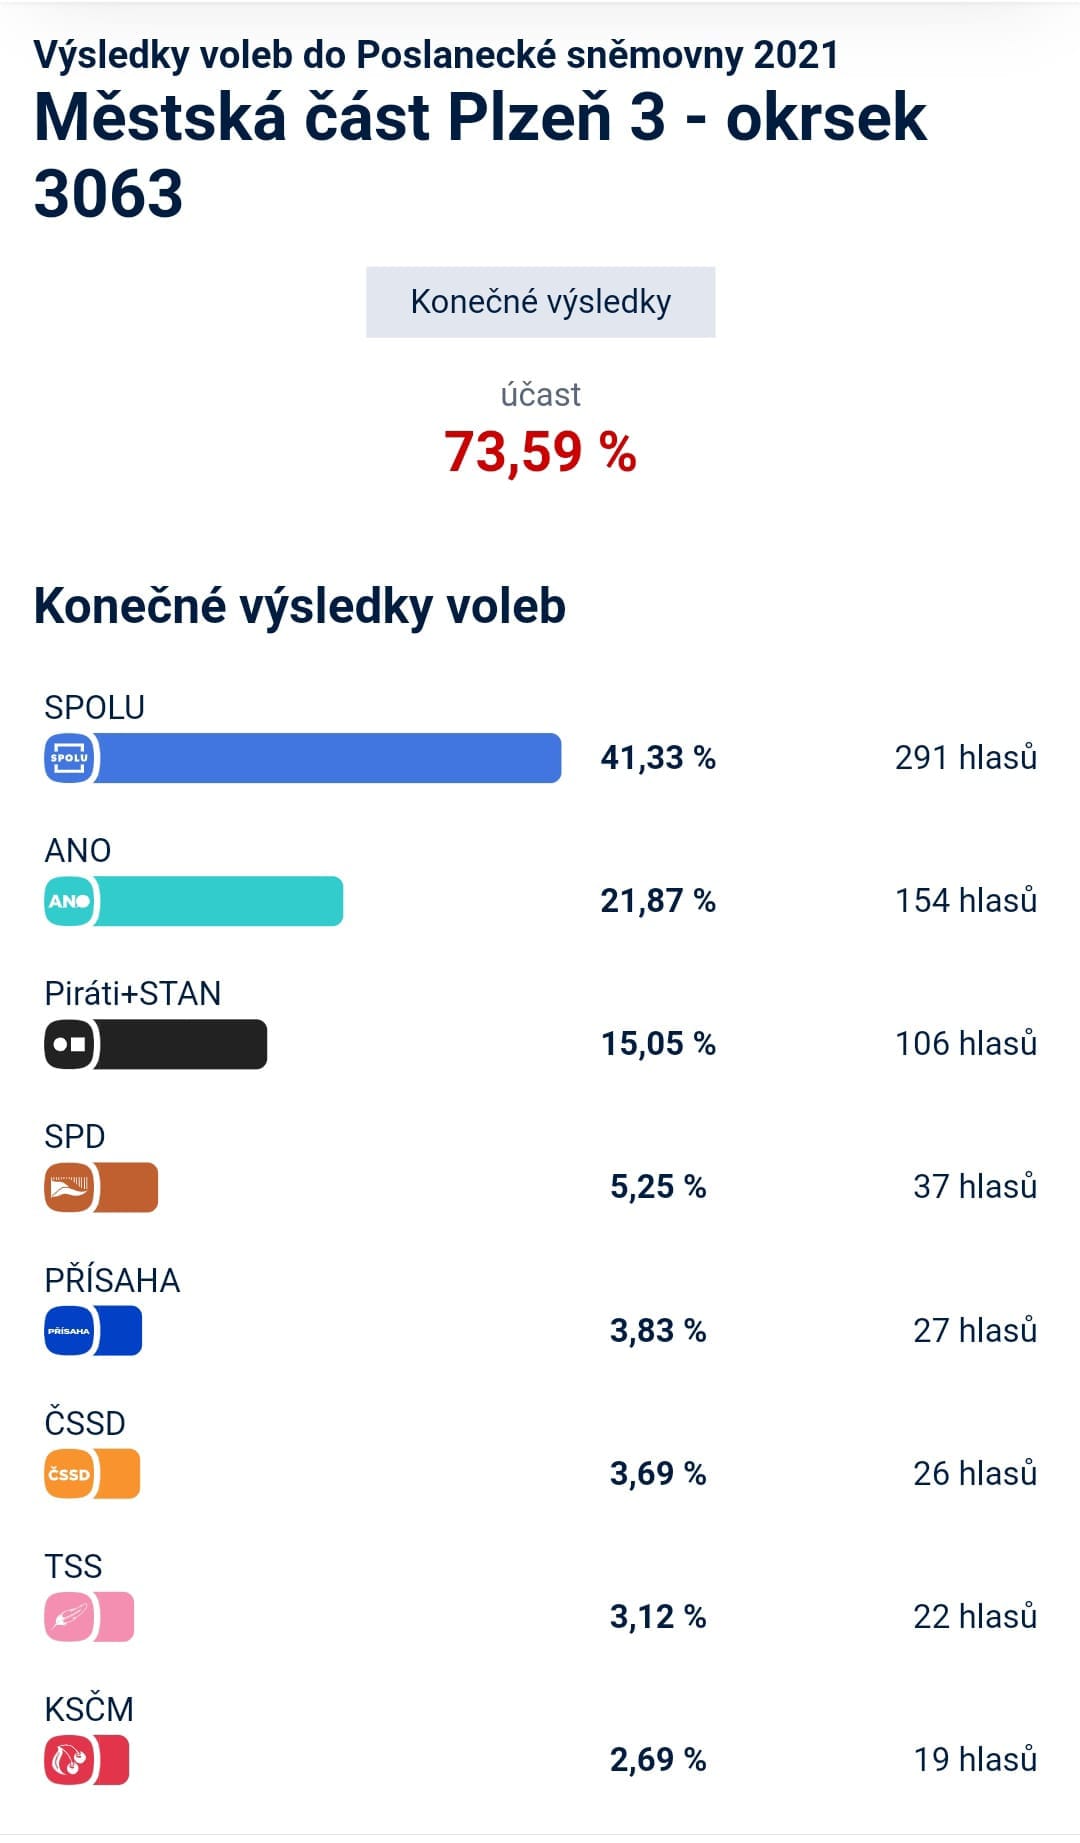Open the Piráti+STAN party name label
The height and width of the screenshot is (1843, 1080).
(133, 993)
